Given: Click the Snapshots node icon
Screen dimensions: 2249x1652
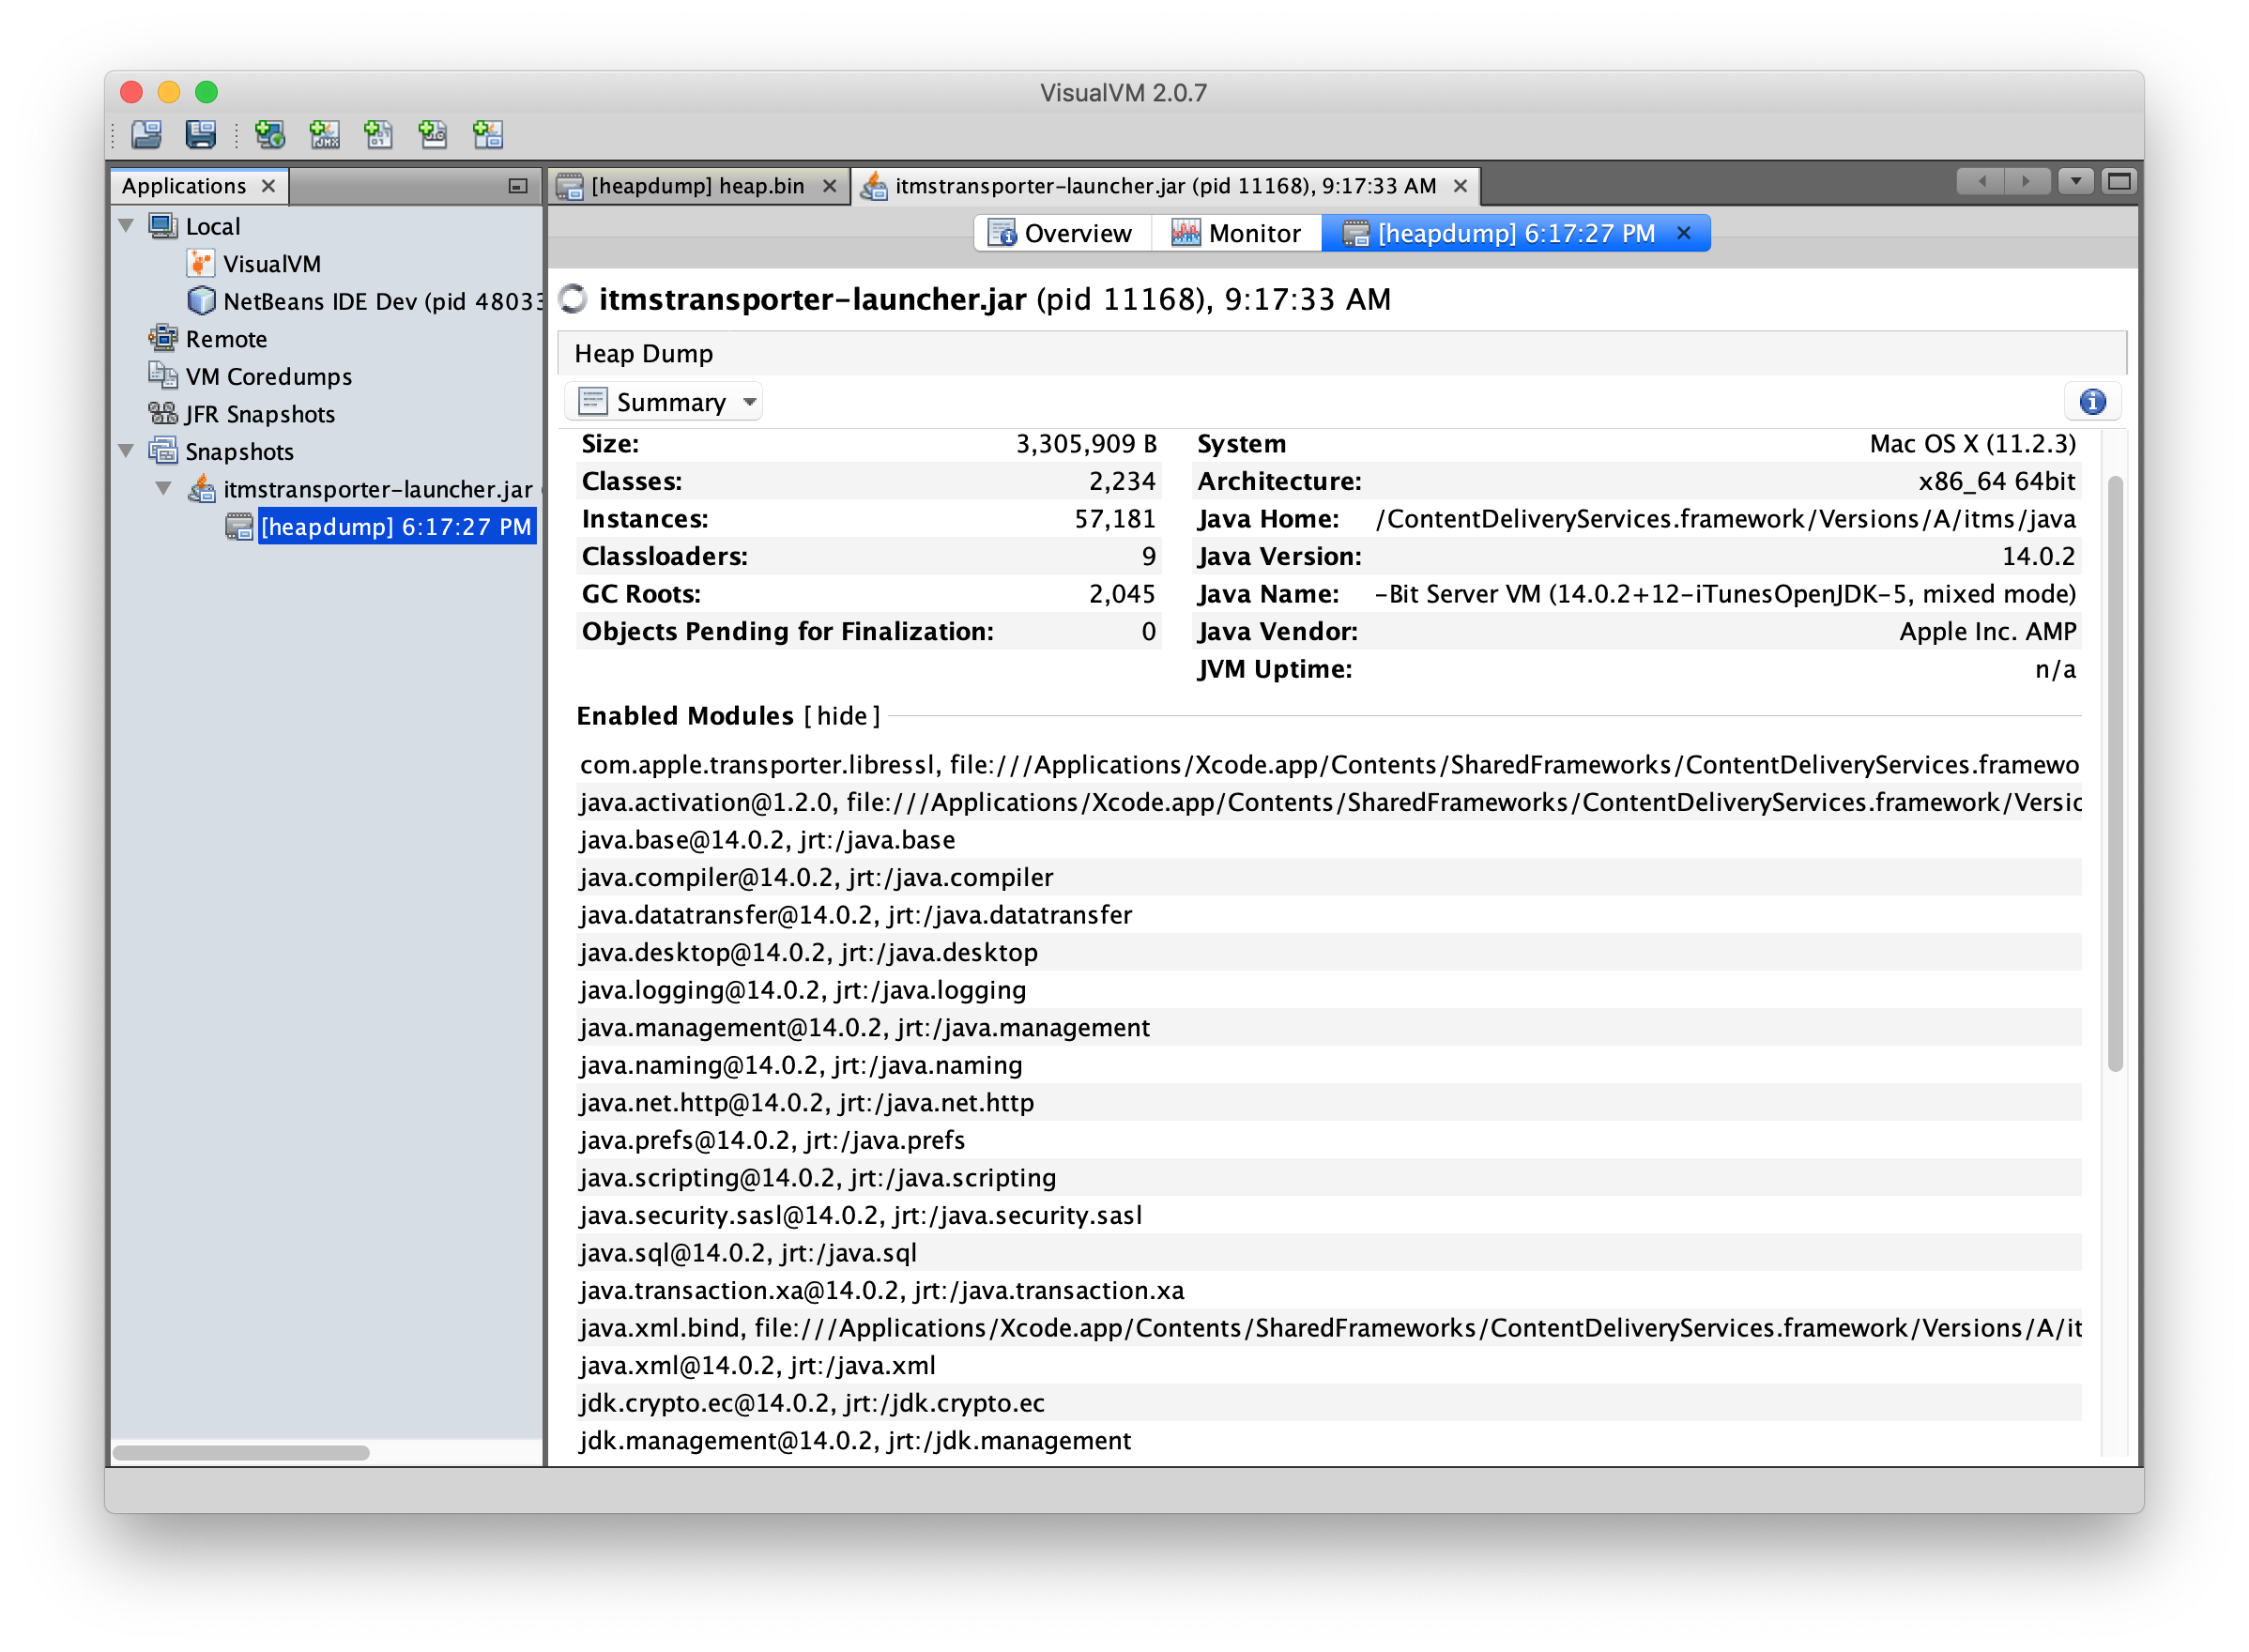Looking at the screenshot, I should 163,451.
